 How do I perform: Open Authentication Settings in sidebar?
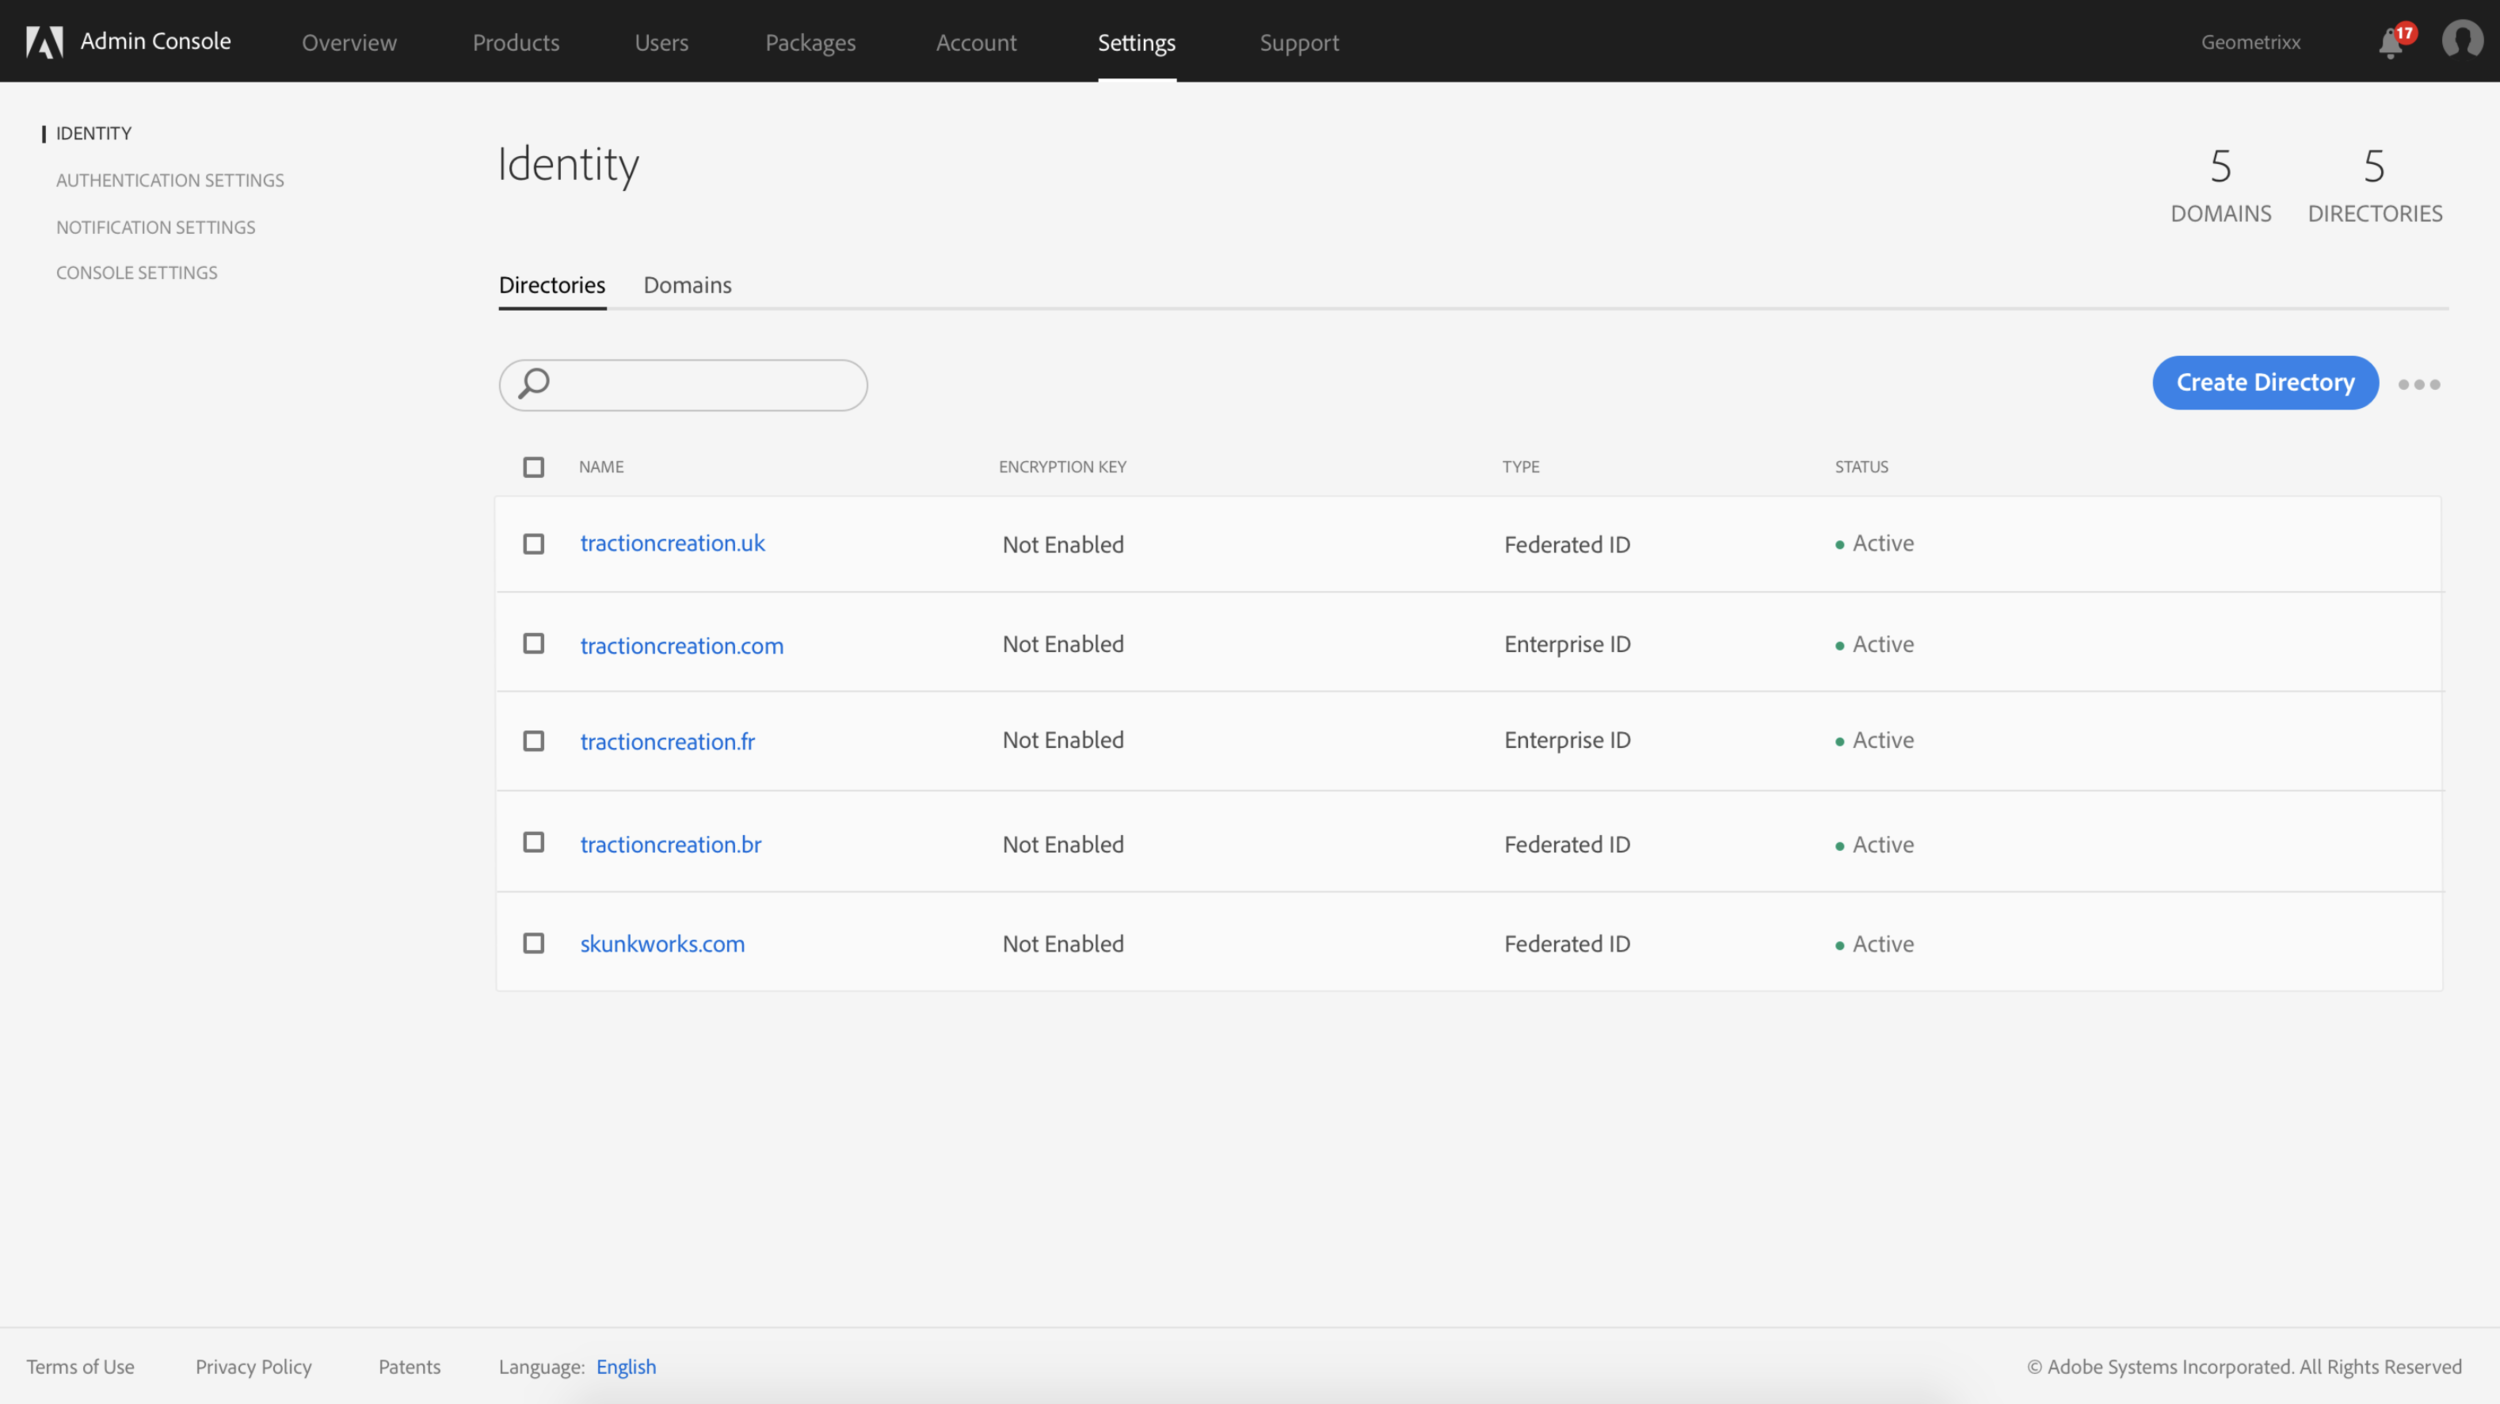coord(170,180)
